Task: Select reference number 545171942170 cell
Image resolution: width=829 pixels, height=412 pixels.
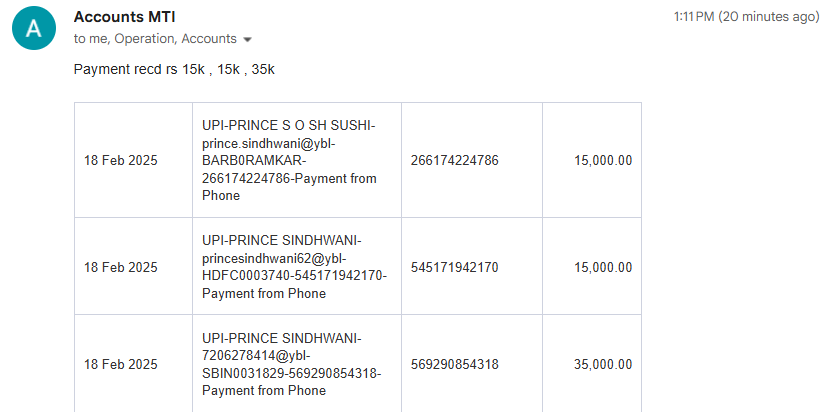Action: [472, 267]
